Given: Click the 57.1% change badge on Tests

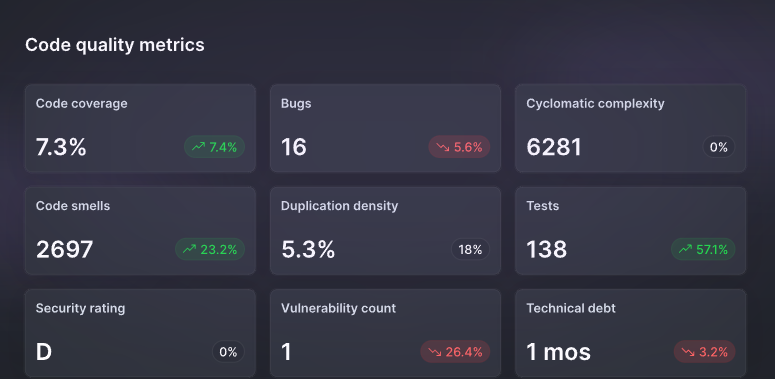Looking at the screenshot, I should (x=703, y=250).
